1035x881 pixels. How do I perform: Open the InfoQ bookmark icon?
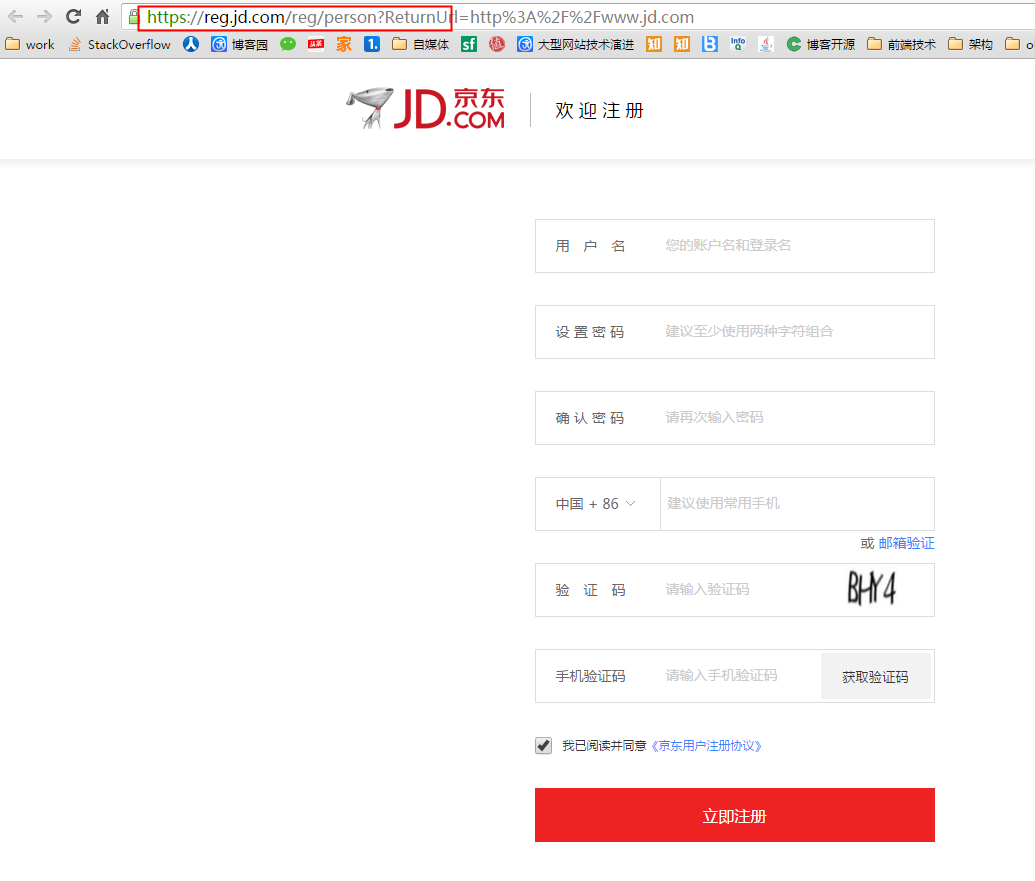click(x=738, y=44)
